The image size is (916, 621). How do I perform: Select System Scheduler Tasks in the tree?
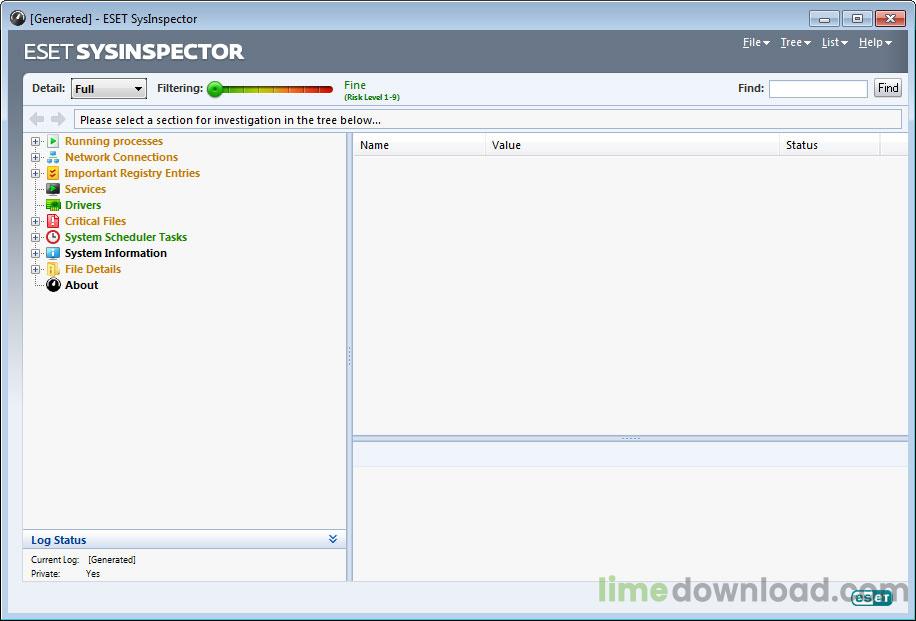click(x=126, y=237)
